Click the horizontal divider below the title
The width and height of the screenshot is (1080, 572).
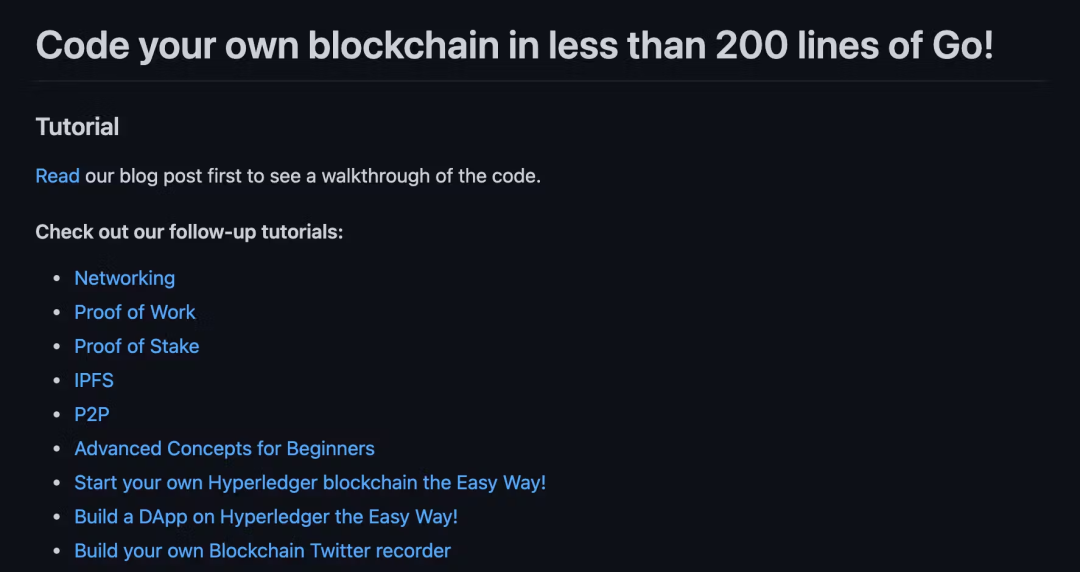pos(542,80)
